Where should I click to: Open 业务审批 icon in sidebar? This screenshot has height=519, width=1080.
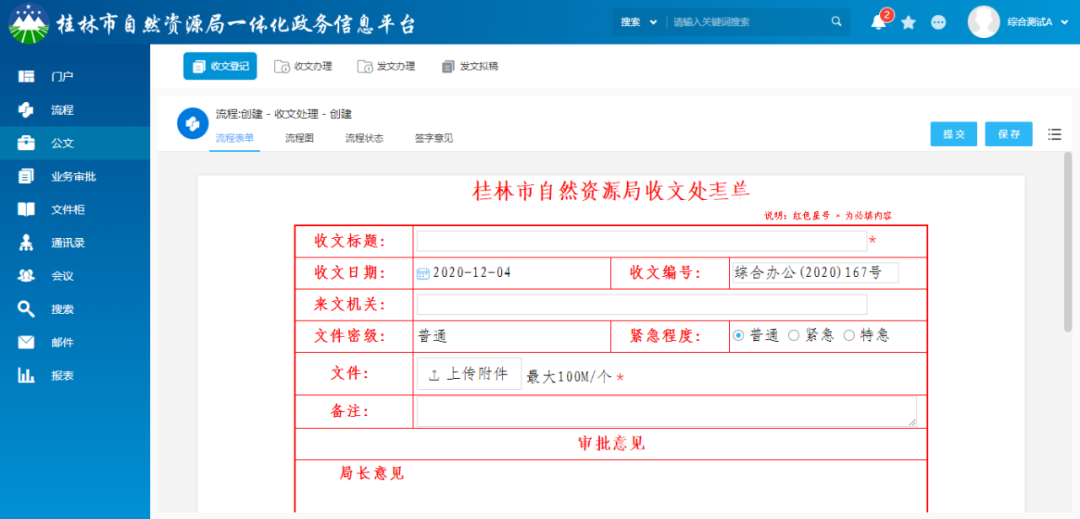[x=26, y=177]
